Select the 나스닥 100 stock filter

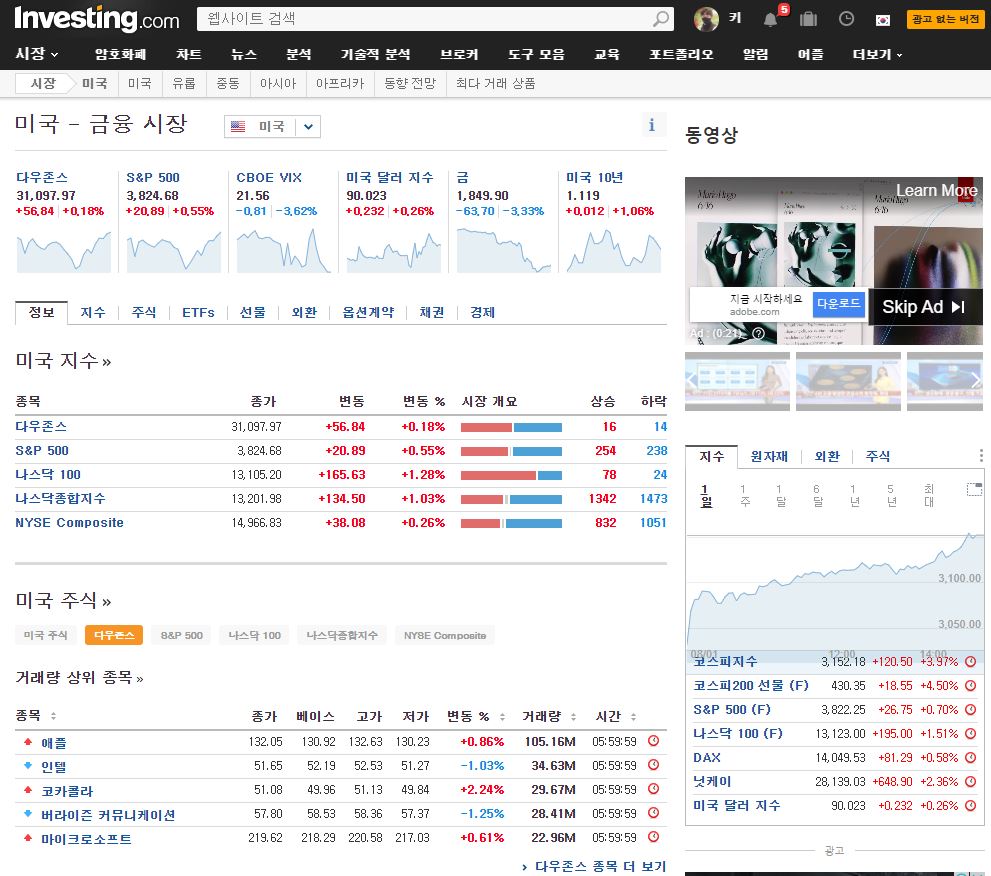coord(255,635)
